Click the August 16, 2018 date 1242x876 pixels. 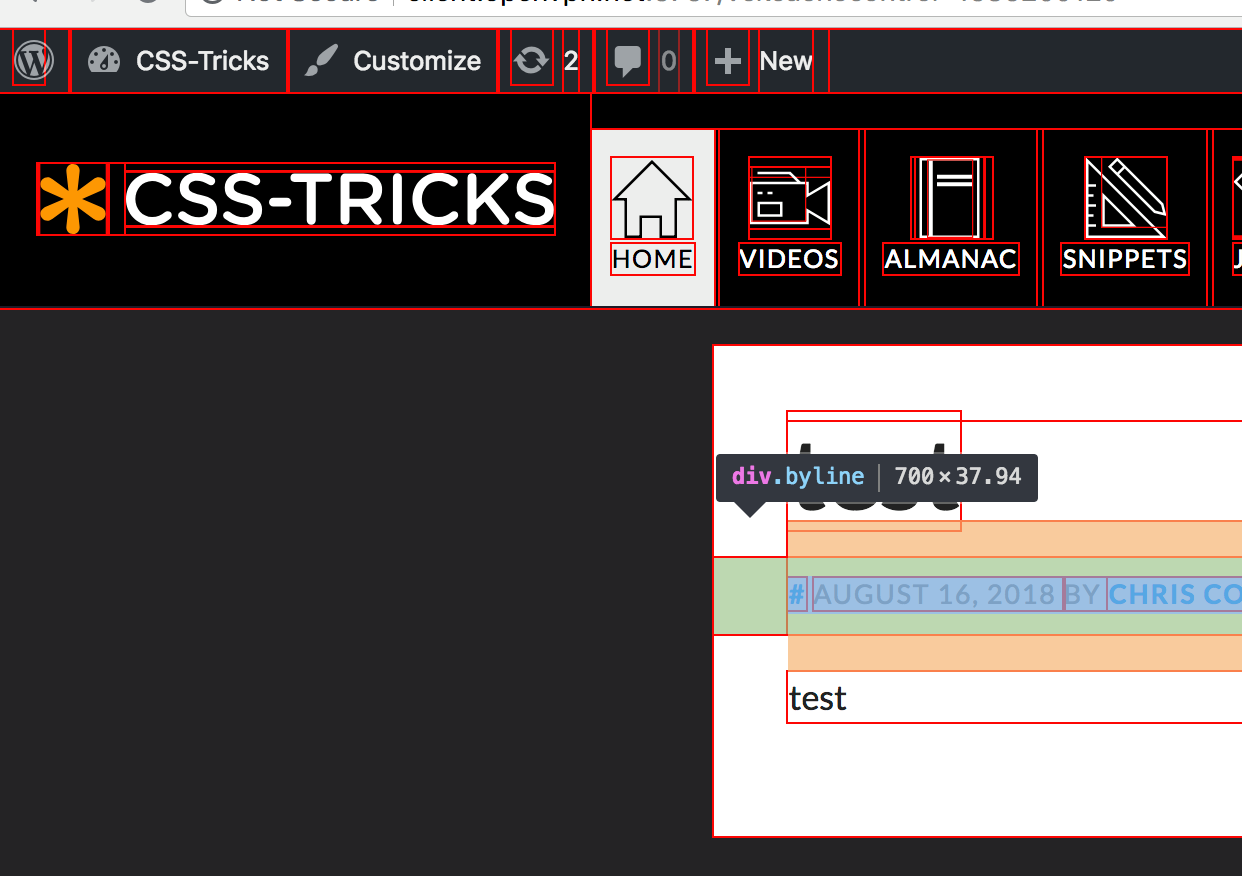point(937,595)
